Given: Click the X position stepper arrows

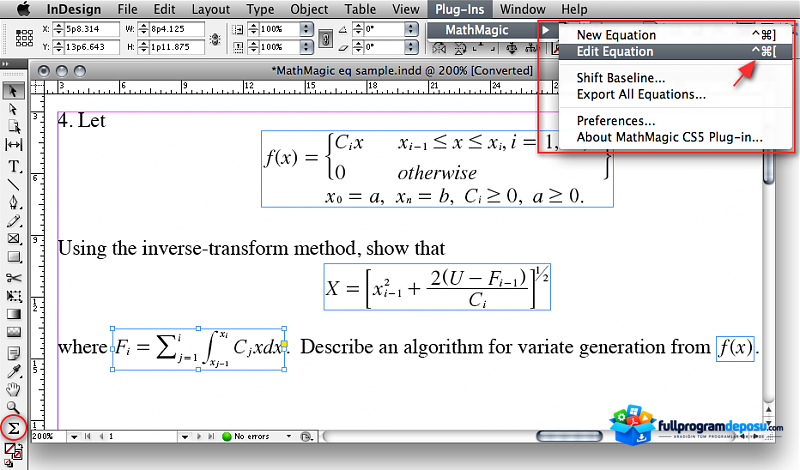Looking at the screenshot, I should click(58, 29).
